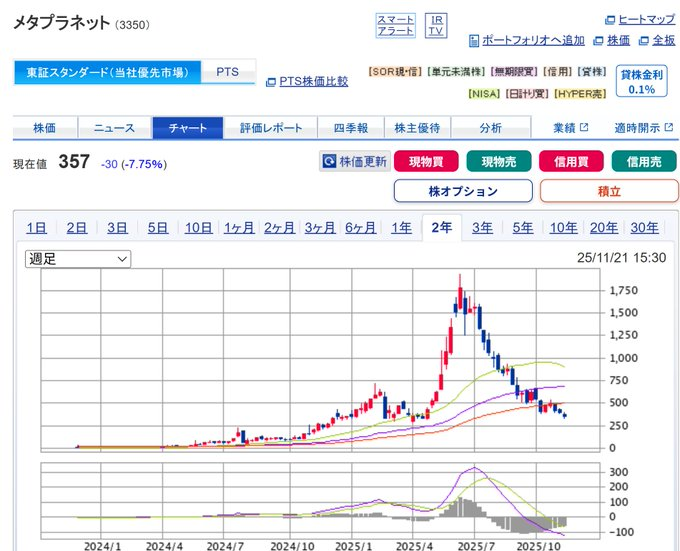
Task: Select the 1年 chart period
Action: pos(402,228)
